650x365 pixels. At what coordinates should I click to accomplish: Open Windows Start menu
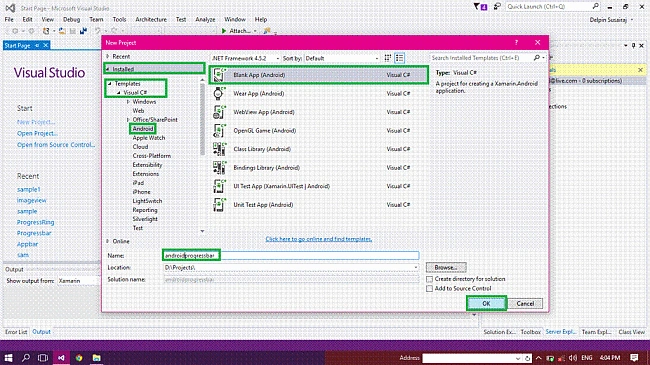pyautogui.click(x=8, y=358)
